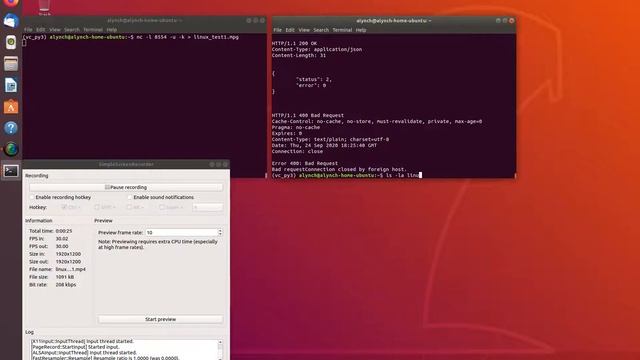Open Search menu in the left nc terminal
This screenshot has height=360, width=640.
(72, 30)
